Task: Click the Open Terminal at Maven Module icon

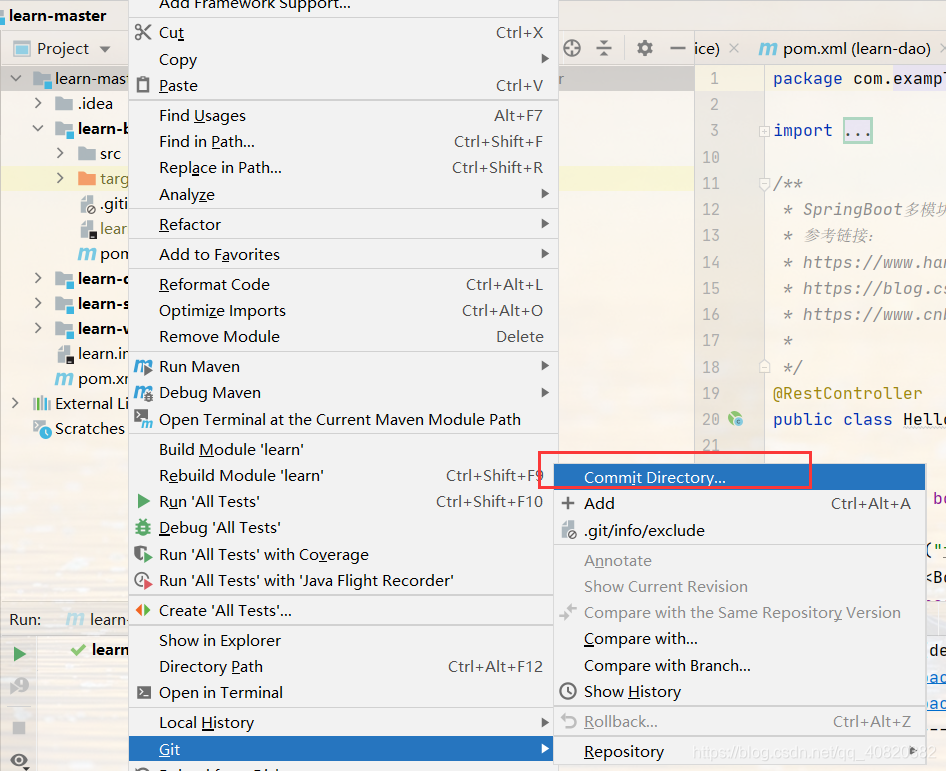Action: click(143, 419)
